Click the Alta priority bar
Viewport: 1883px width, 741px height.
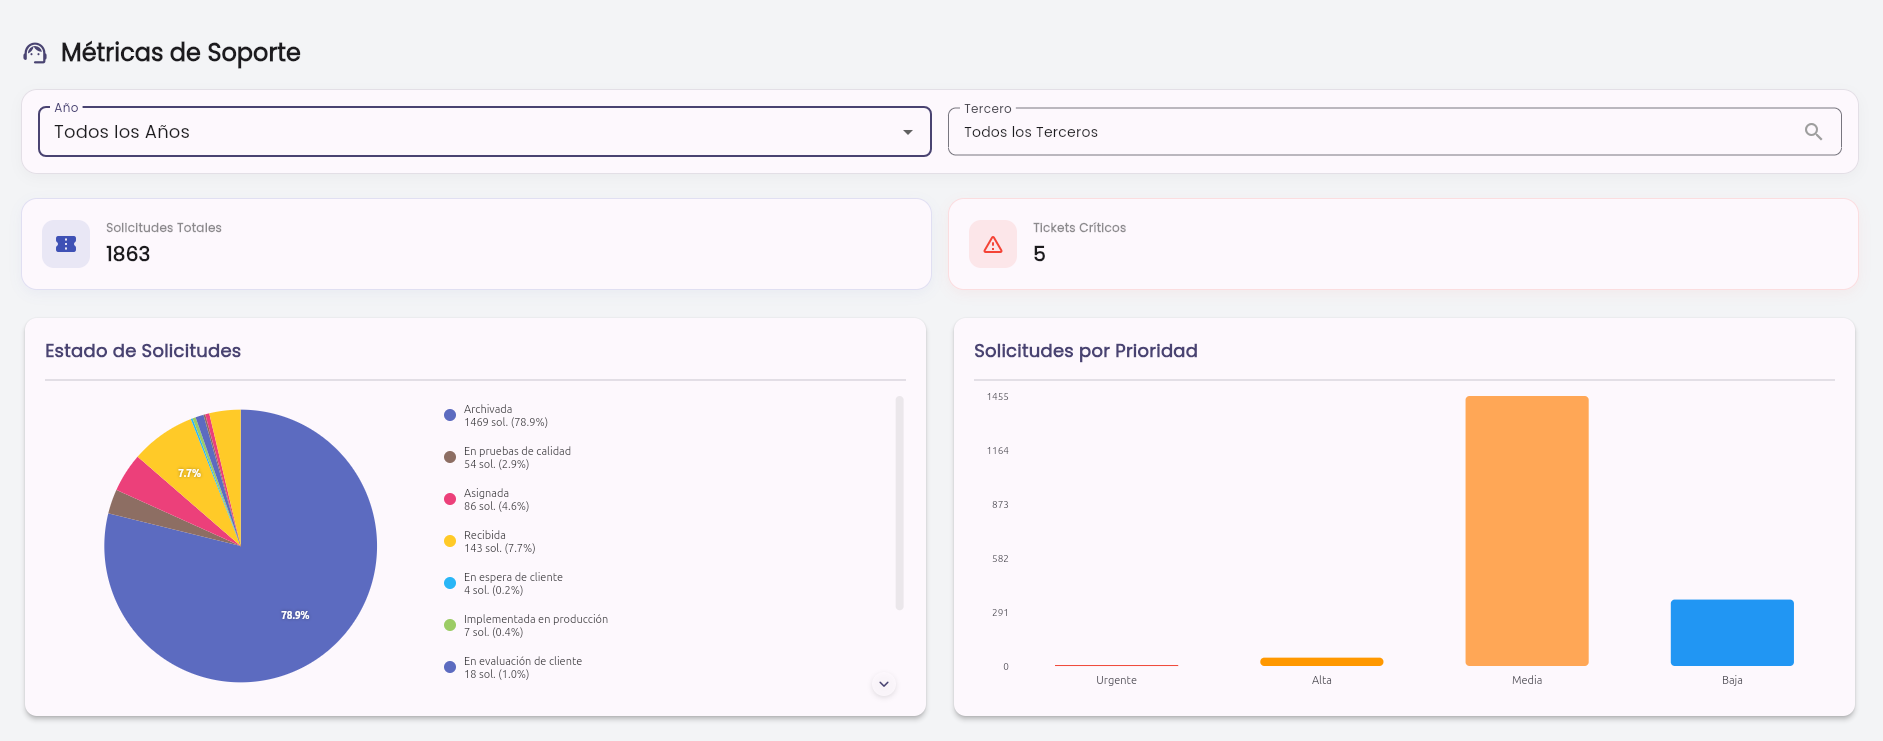(x=1322, y=662)
